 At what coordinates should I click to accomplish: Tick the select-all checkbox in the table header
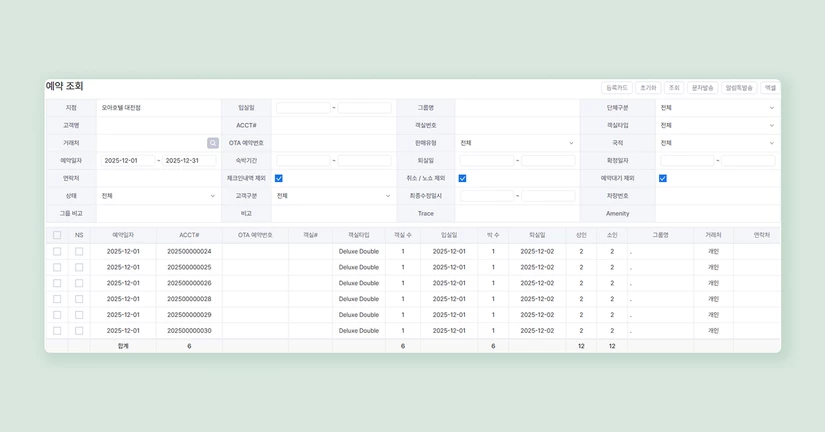click(x=57, y=235)
